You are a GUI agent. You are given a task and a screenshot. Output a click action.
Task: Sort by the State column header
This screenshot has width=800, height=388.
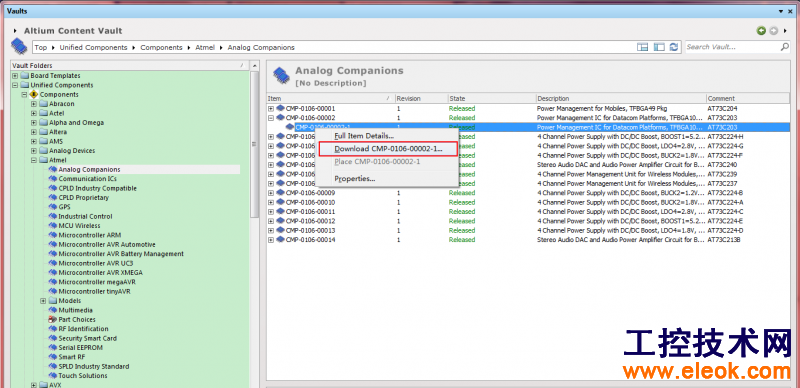[x=492, y=99]
